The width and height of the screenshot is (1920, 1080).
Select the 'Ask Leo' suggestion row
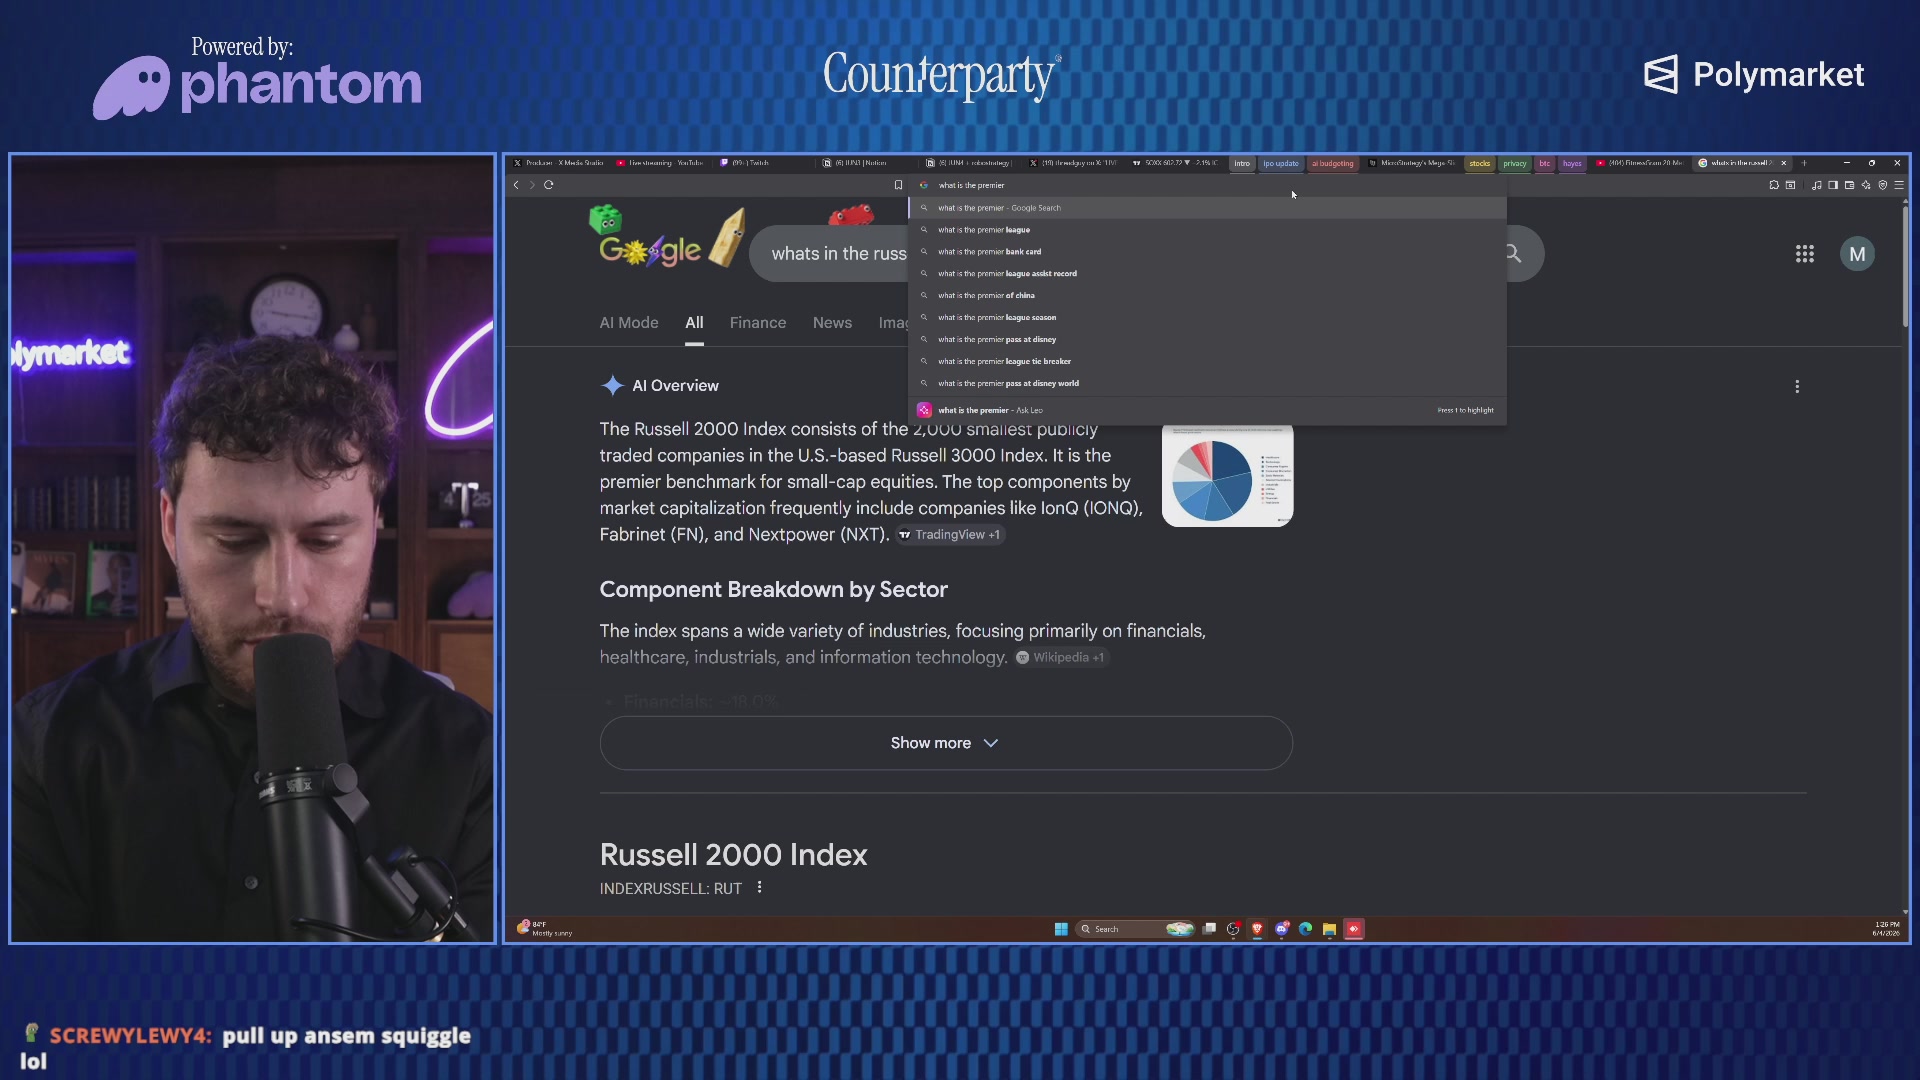(1207, 410)
